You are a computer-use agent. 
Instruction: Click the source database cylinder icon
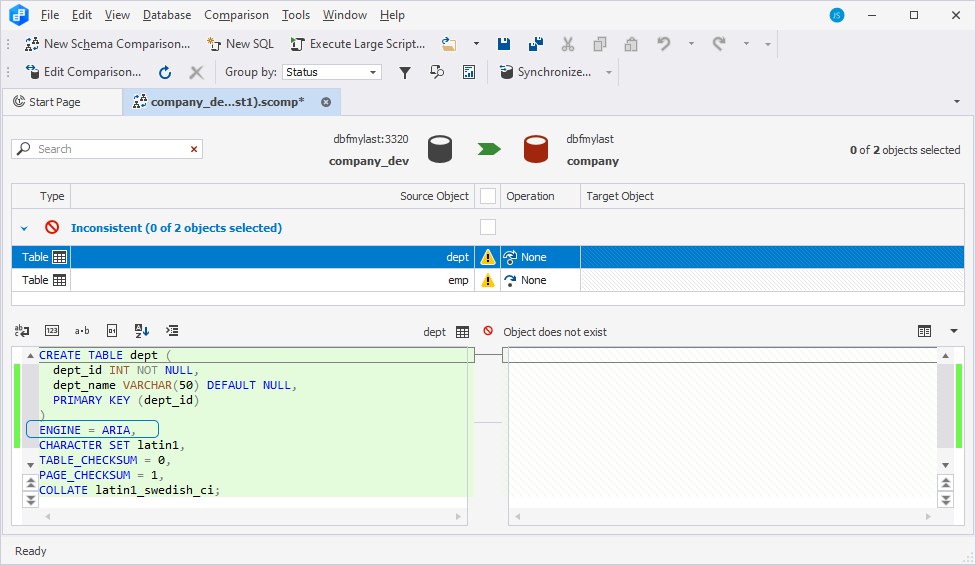tap(440, 150)
